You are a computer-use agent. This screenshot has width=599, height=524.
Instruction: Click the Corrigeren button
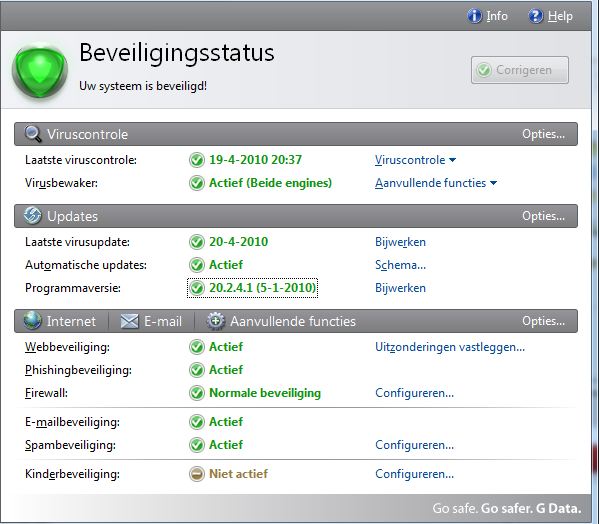tap(520, 70)
